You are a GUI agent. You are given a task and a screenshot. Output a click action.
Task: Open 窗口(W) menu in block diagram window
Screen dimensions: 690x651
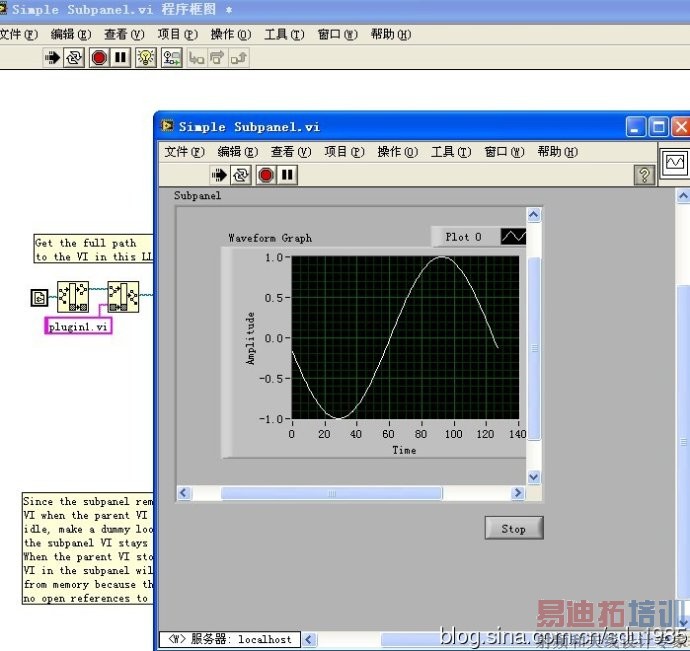pos(338,34)
